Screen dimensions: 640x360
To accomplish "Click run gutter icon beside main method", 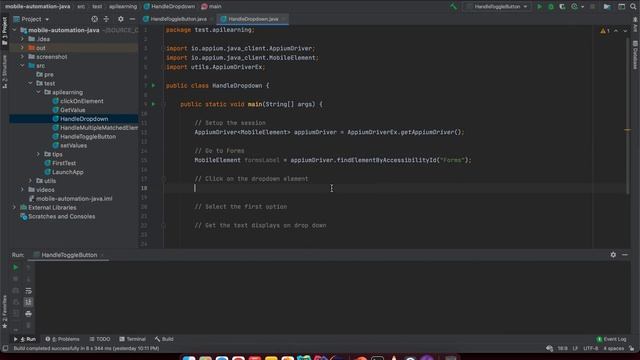I will [153, 104].
